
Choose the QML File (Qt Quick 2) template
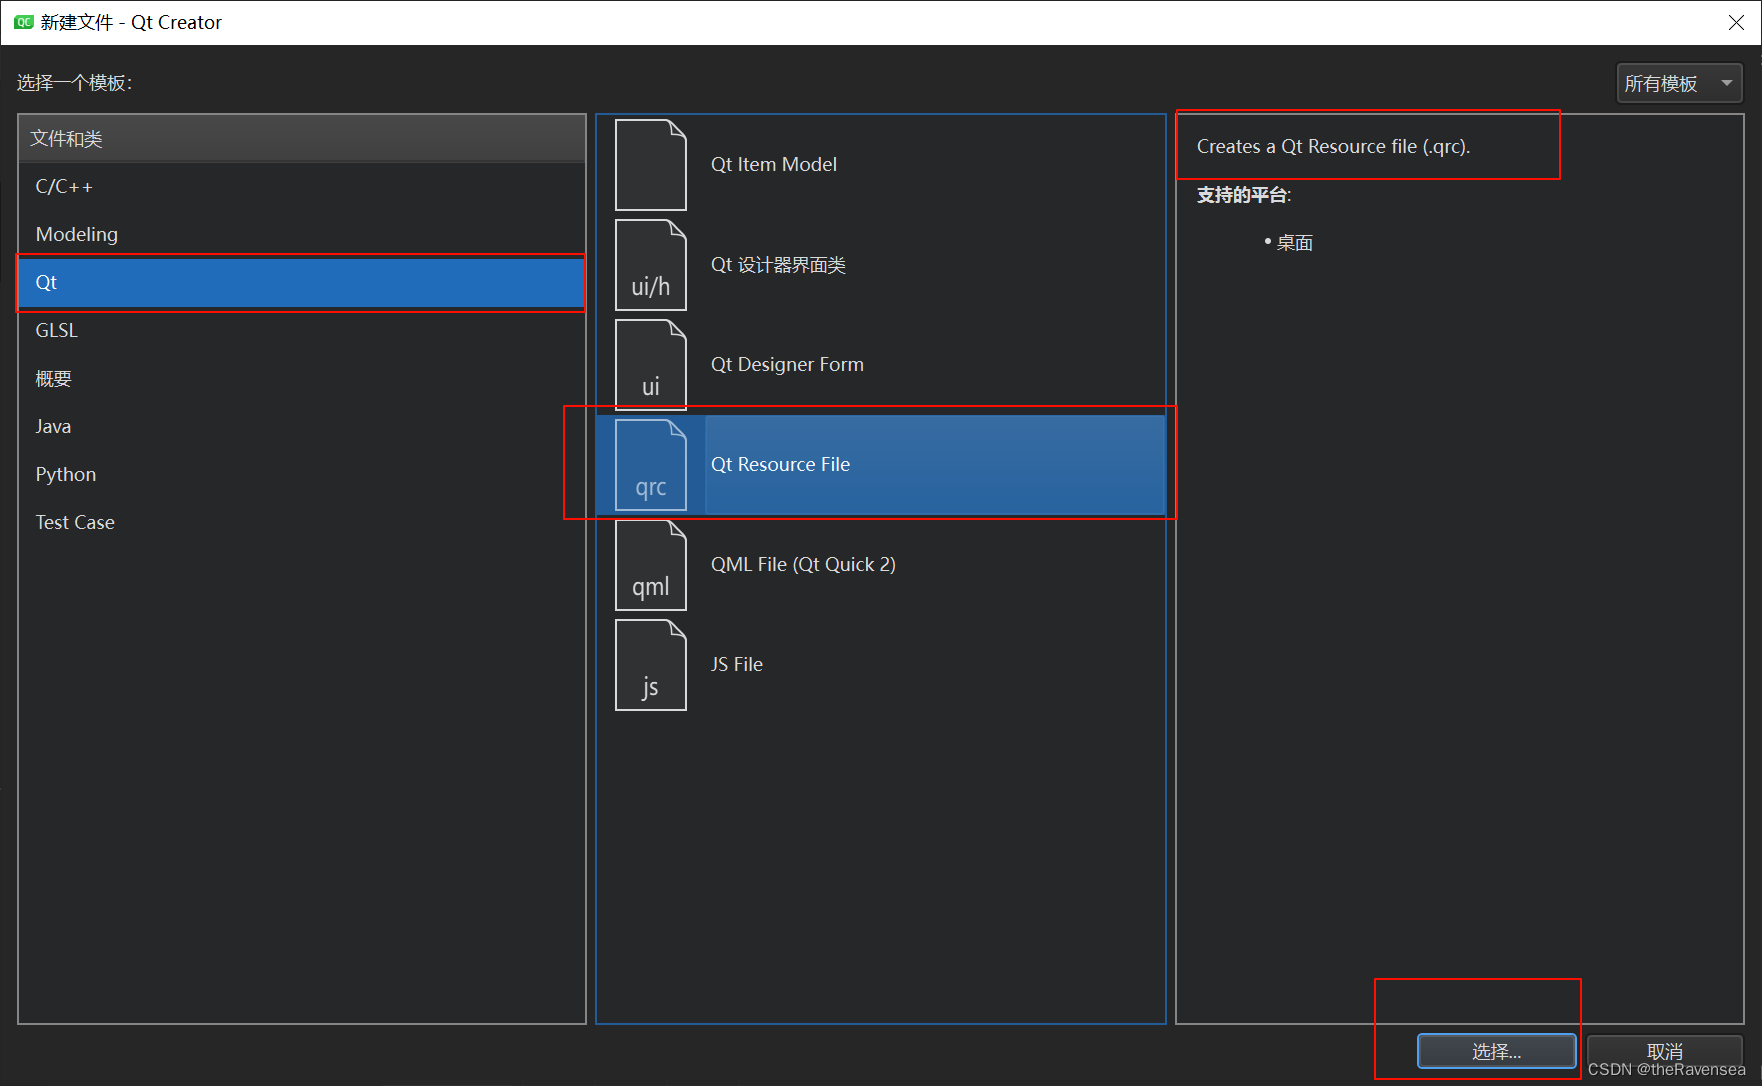click(881, 565)
